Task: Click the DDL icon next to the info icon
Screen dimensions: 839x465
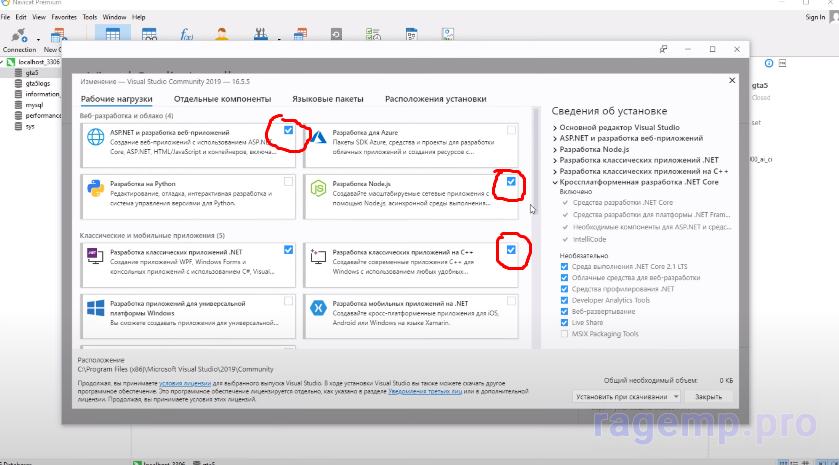Action: 782,63
